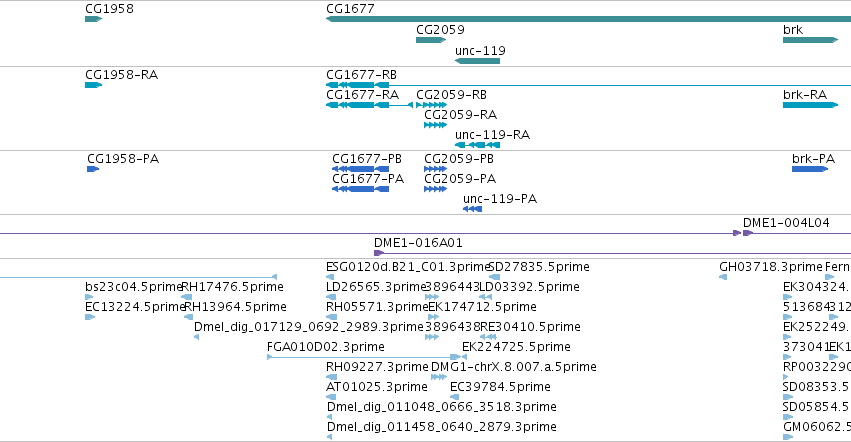The width and height of the screenshot is (851, 442).
Task: Click the DMG1-chrX.8.007.a.5prime label
Action: pyautogui.click(x=514, y=368)
